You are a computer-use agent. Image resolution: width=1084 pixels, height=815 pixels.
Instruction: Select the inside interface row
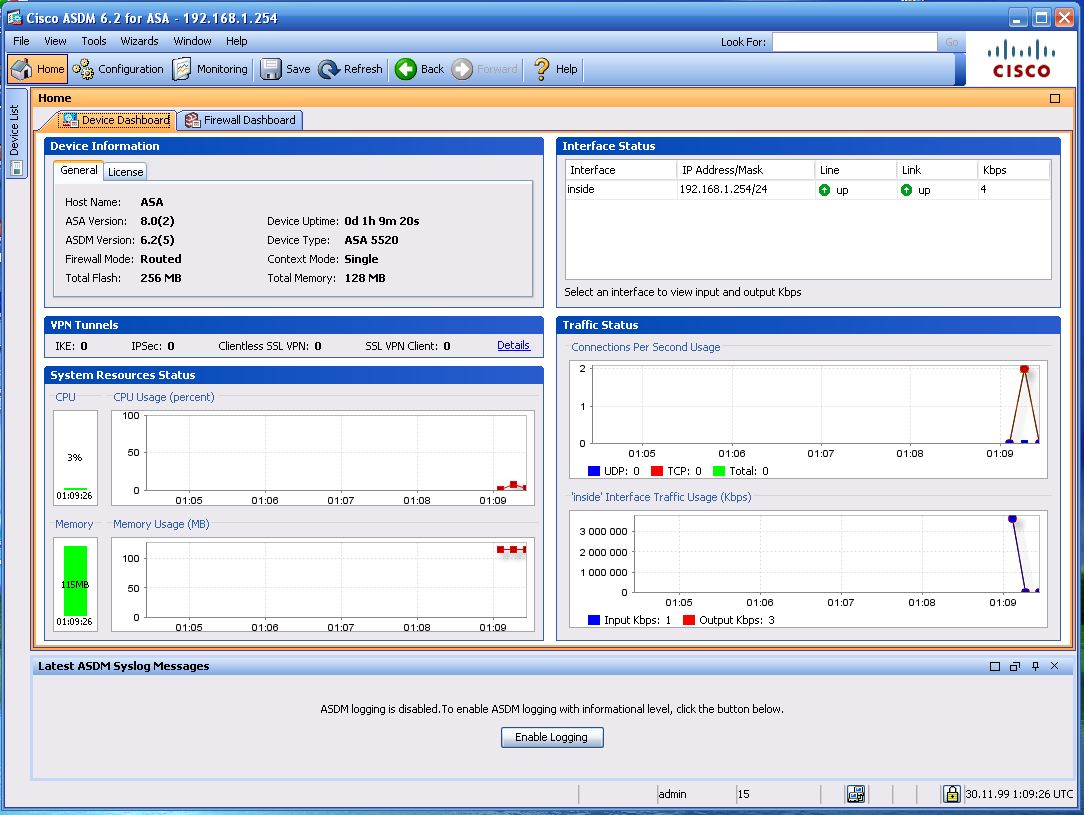click(807, 189)
